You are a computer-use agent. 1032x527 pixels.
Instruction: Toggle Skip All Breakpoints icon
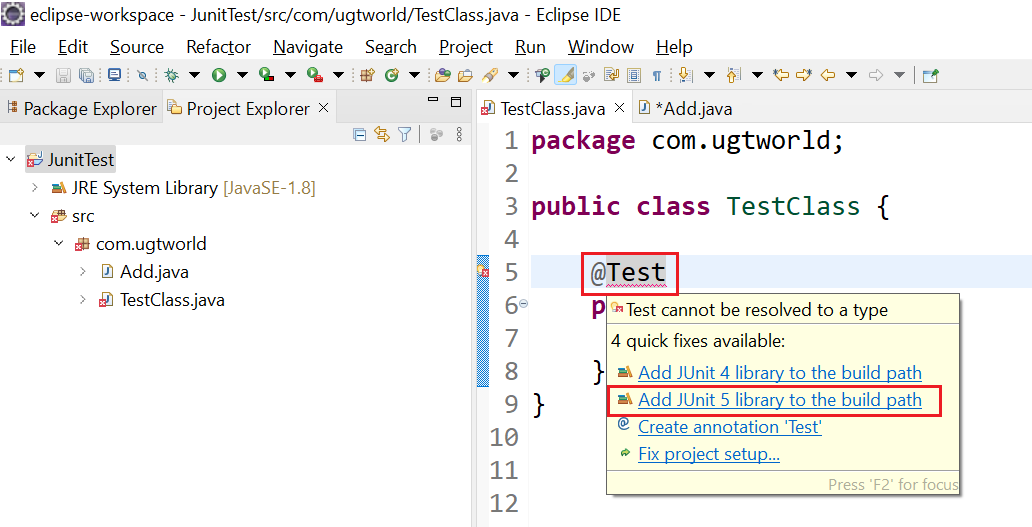point(142,76)
